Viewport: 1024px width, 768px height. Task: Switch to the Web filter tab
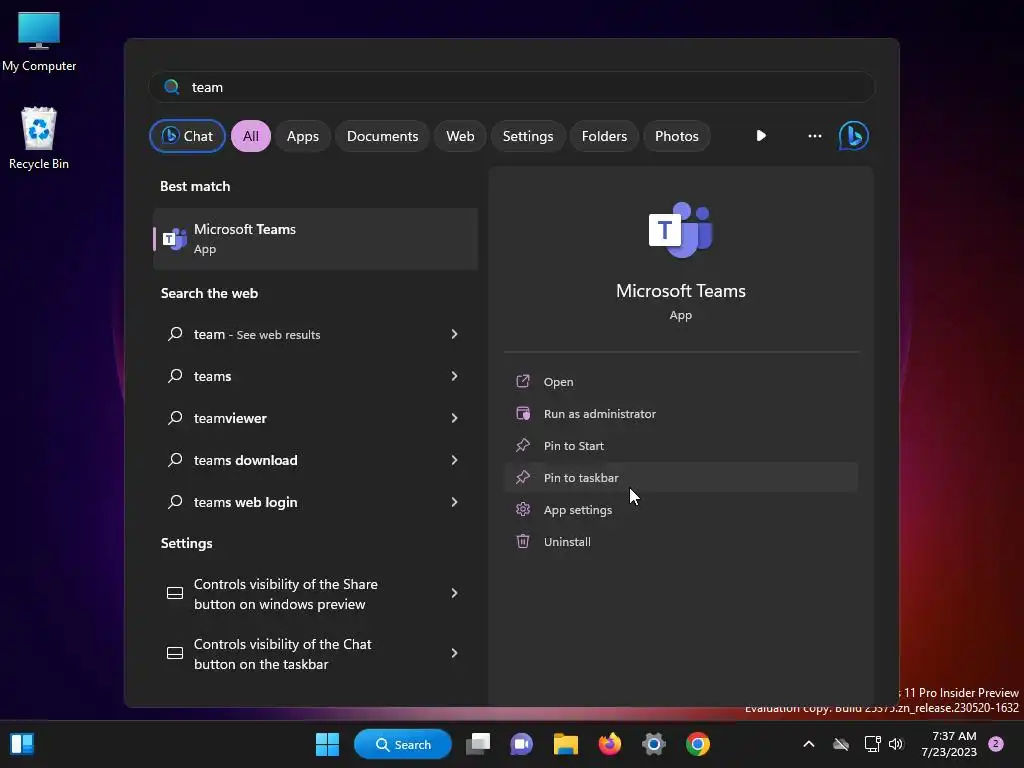coord(460,136)
